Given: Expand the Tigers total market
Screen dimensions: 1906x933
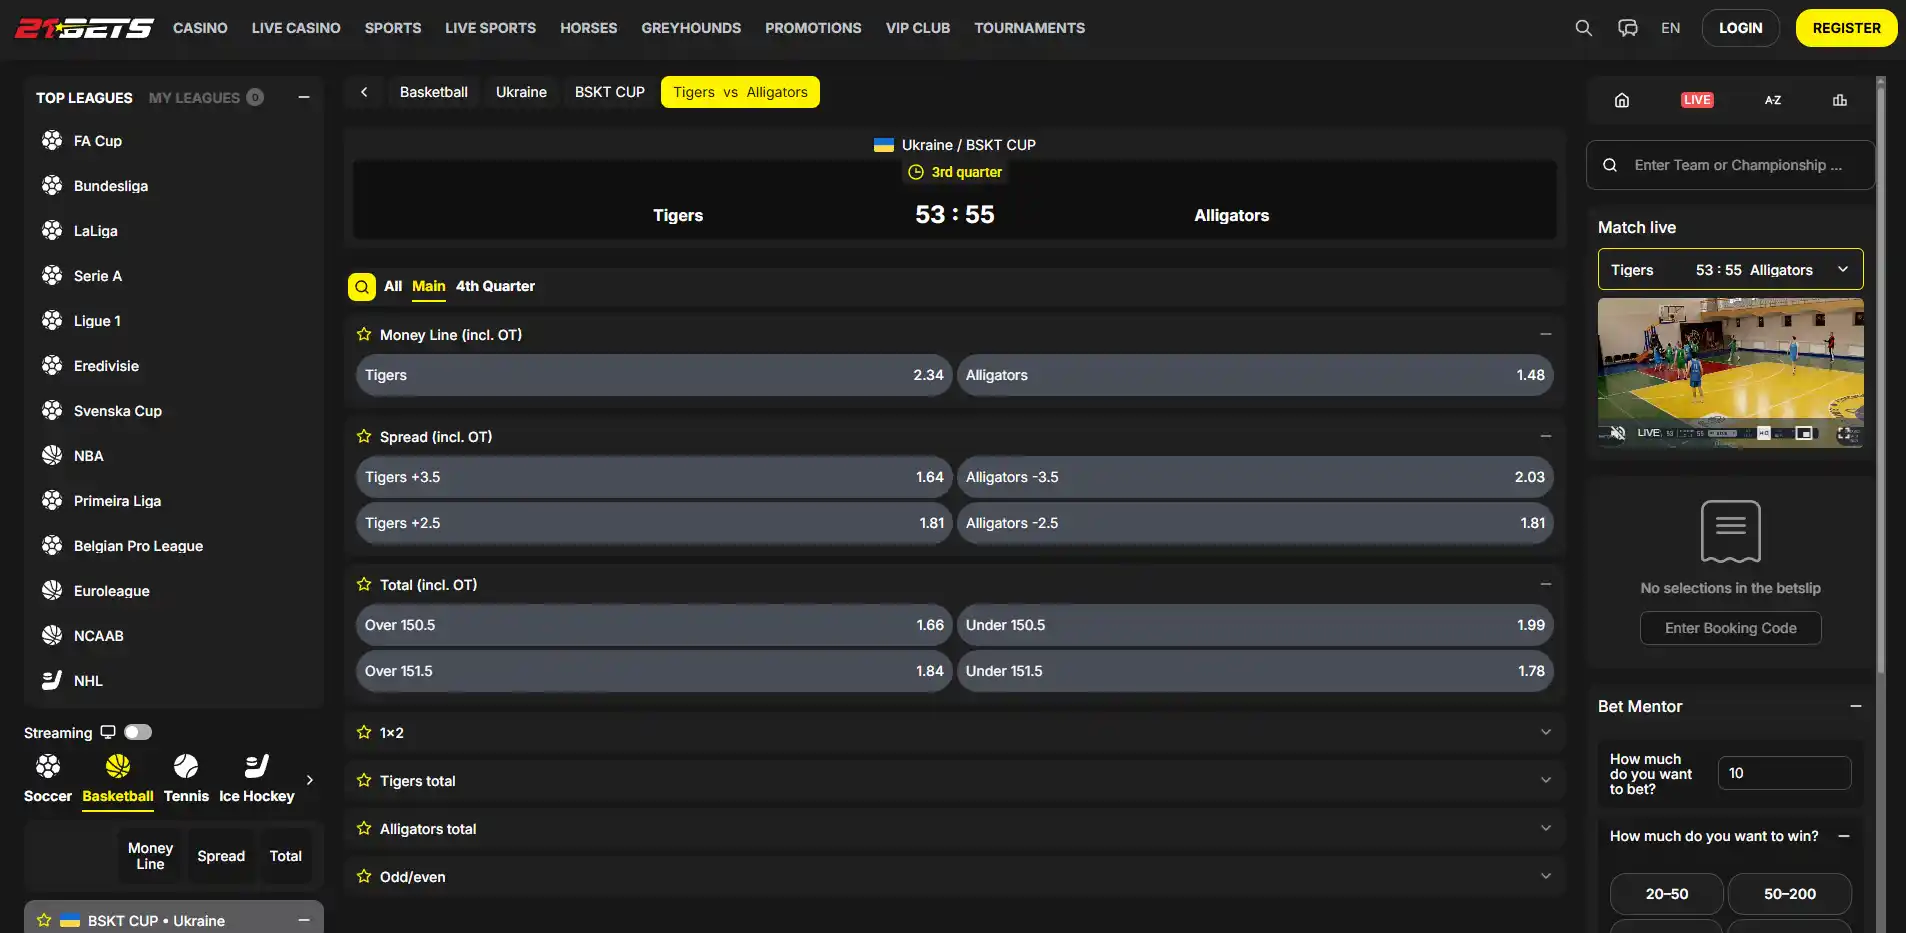Looking at the screenshot, I should [x=954, y=781].
